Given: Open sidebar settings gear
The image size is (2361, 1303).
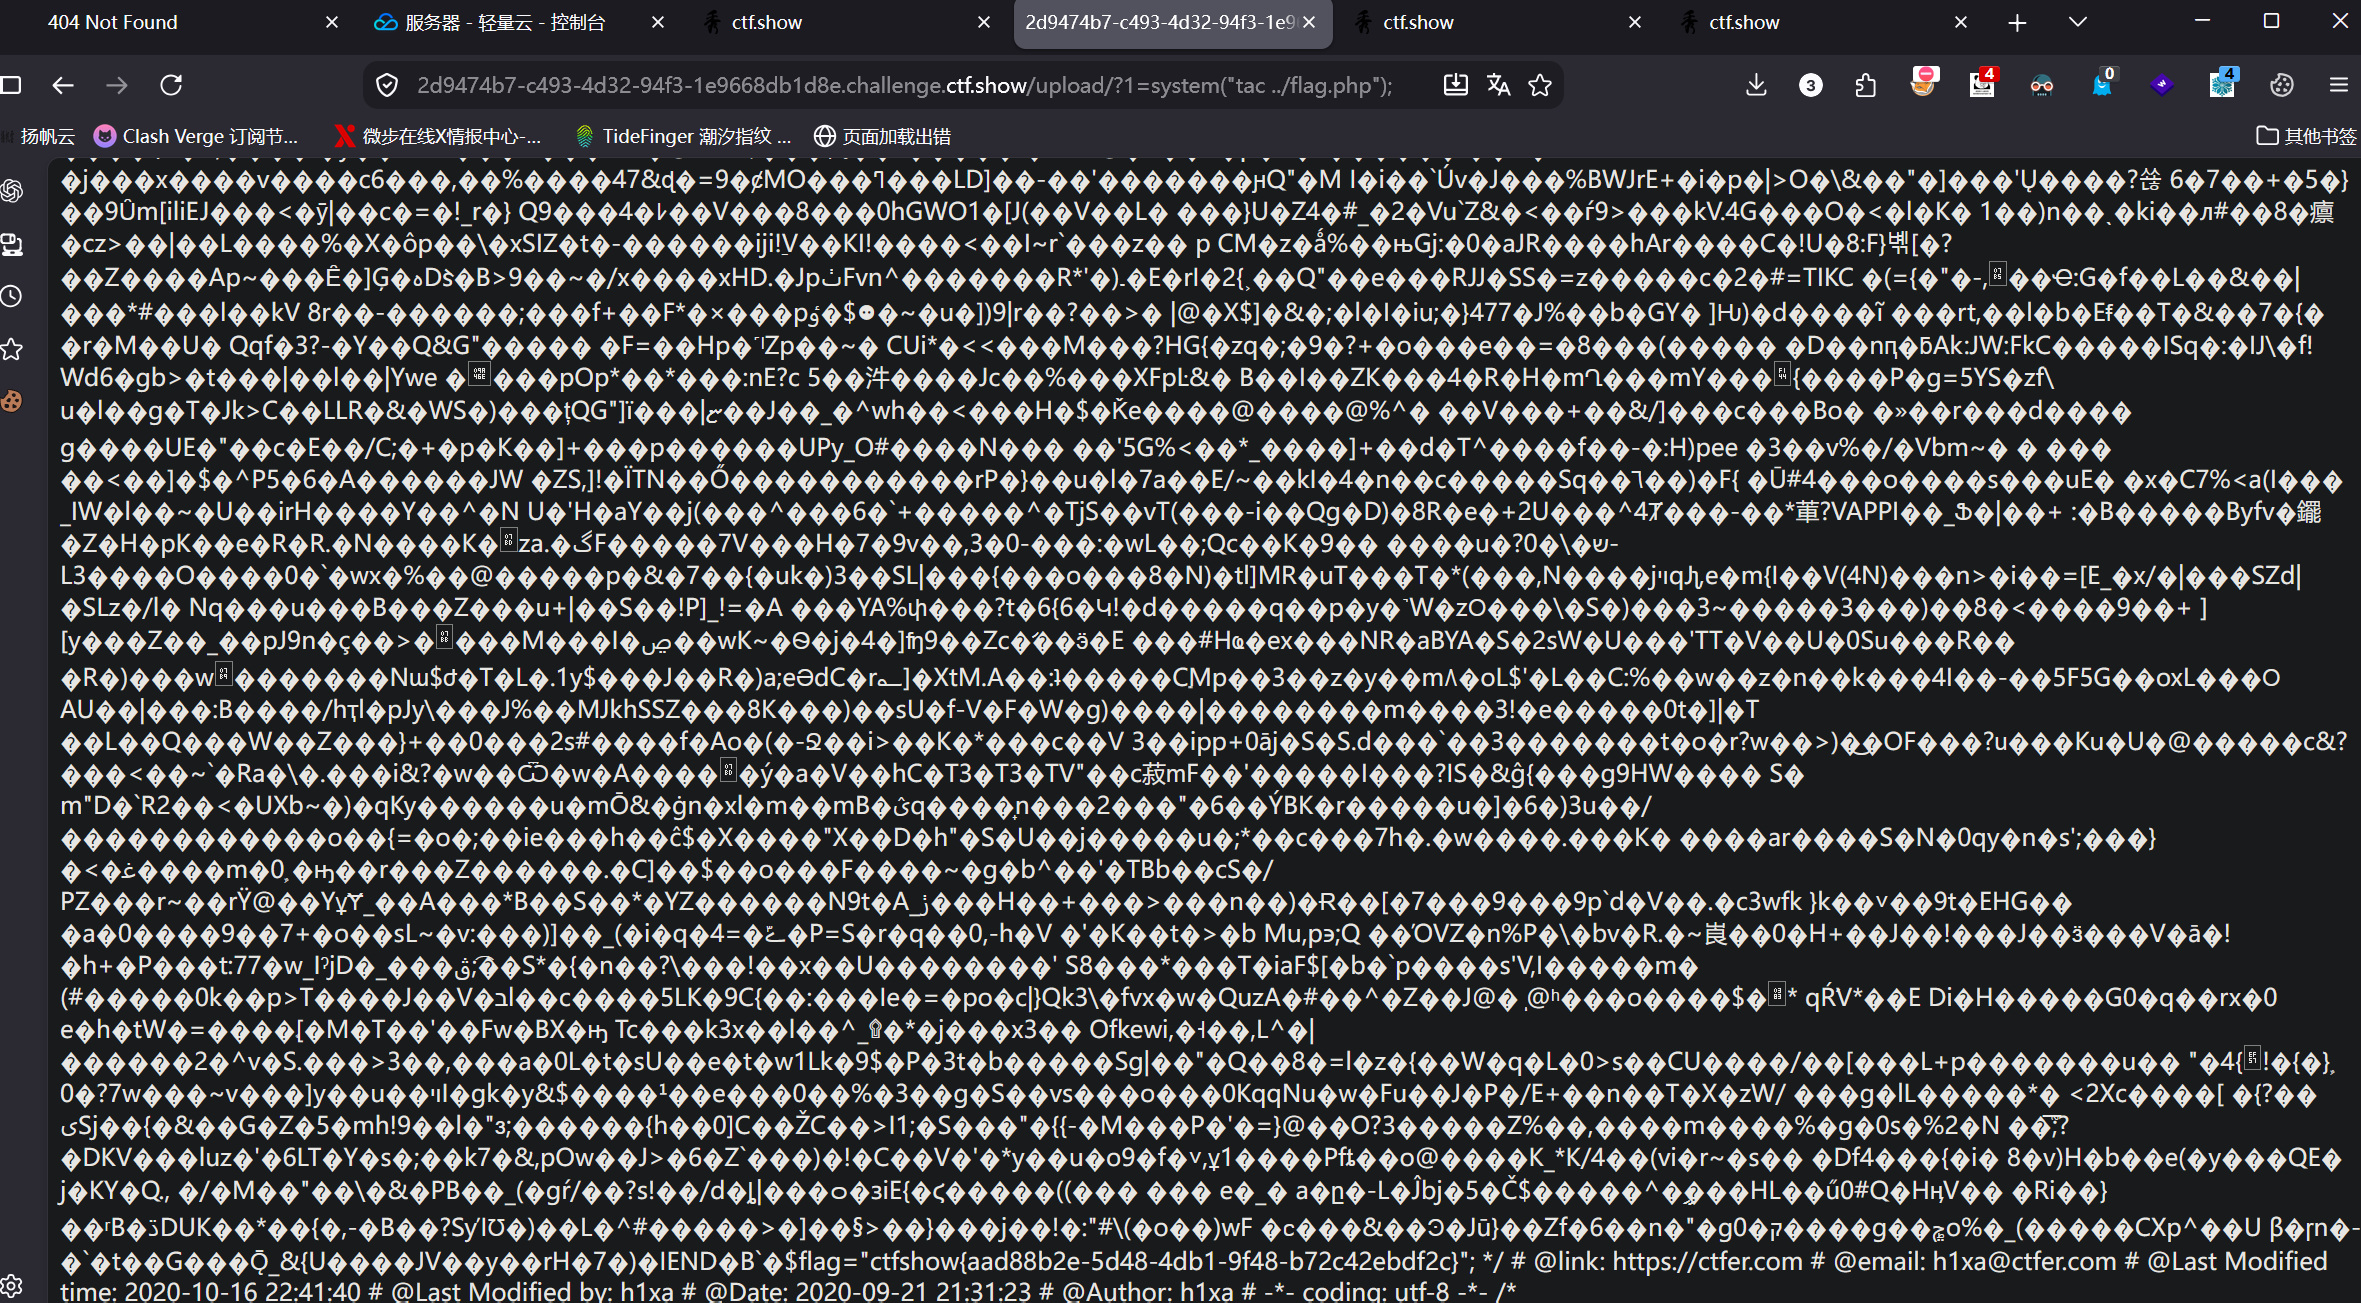Looking at the screenshot, I should point(12,1285).
